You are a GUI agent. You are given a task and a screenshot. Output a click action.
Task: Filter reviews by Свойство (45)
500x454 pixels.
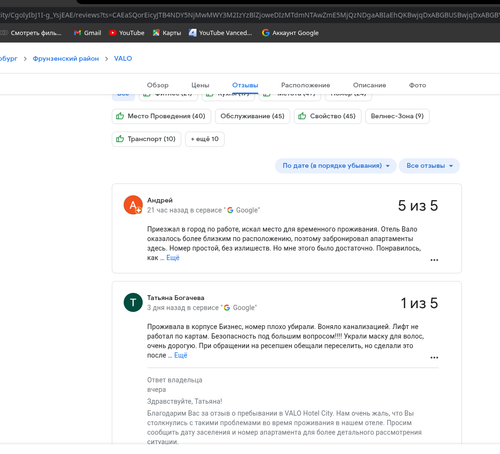tap(328, 116)
